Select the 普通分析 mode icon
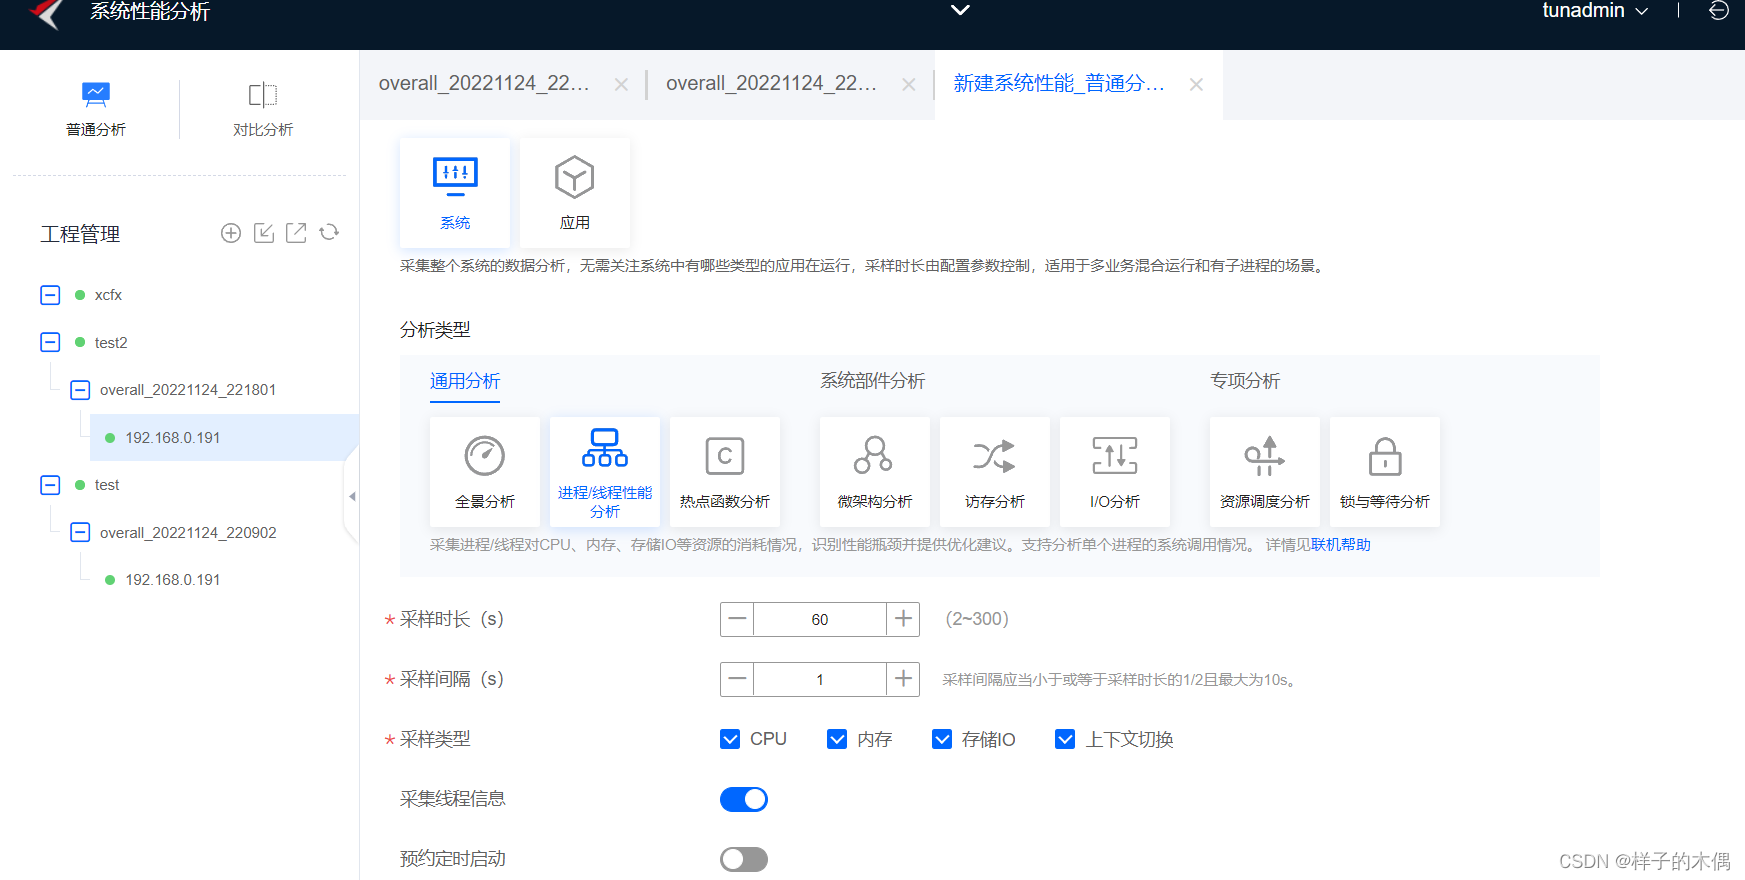Screen dimensions: 1745x880 (x=96, y=95)
